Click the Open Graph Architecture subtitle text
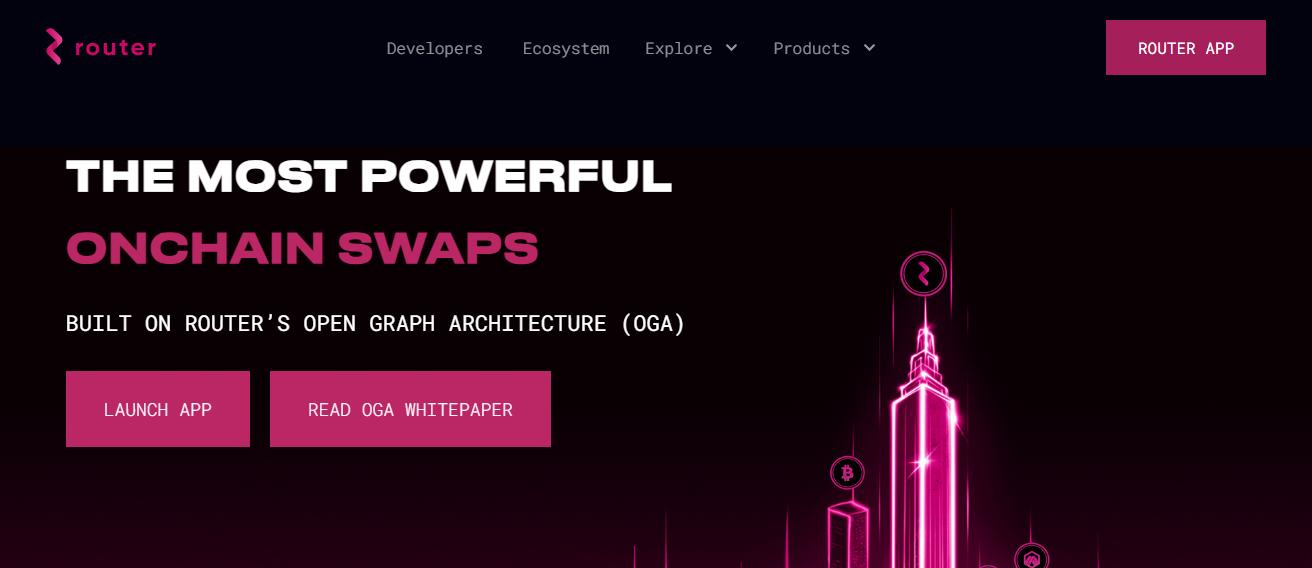This screenshot has height=568, width=1312. [x=375, y=323]
